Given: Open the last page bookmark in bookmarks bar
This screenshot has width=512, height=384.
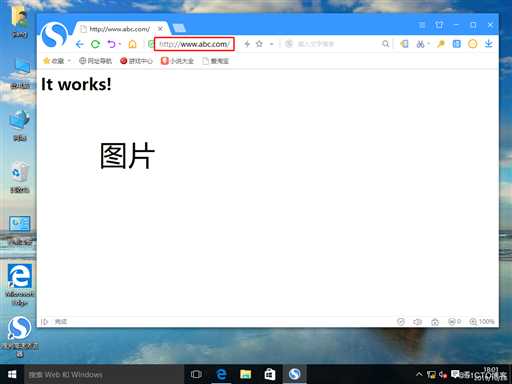Looking at the screenshot, I should click(215, 61).
